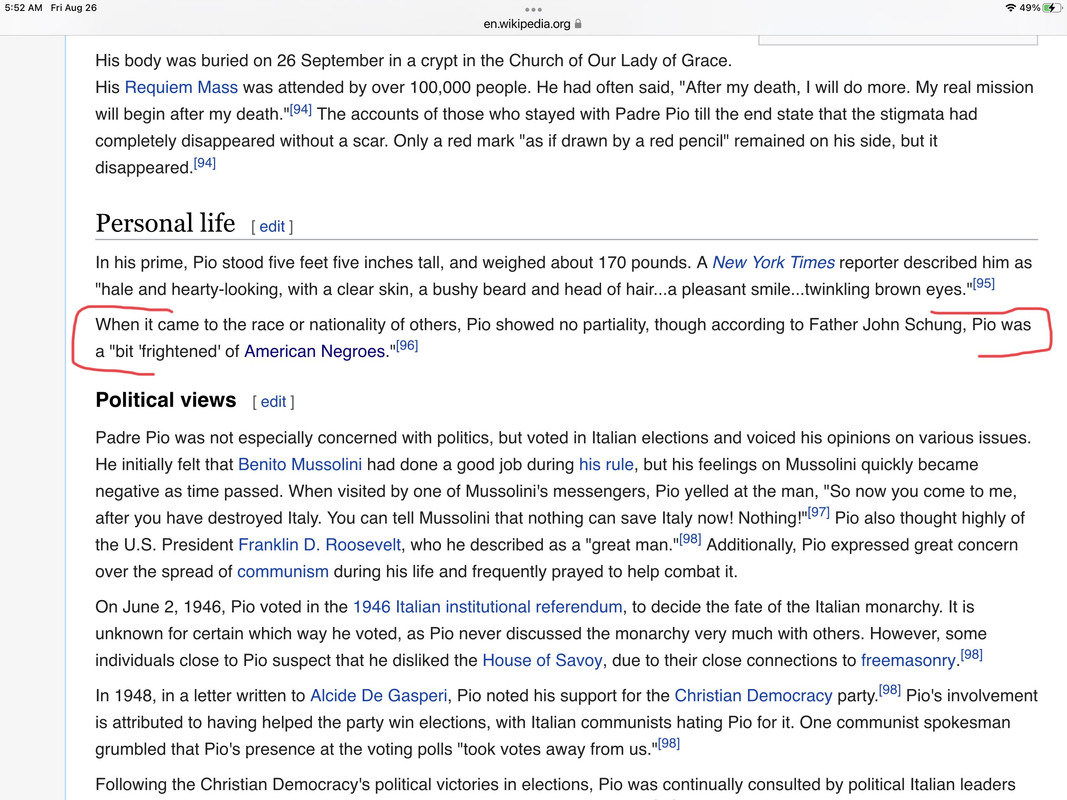Open citation [98] after 'party.'
This screenshot has height=800, width=1067.
click(889, 690)
